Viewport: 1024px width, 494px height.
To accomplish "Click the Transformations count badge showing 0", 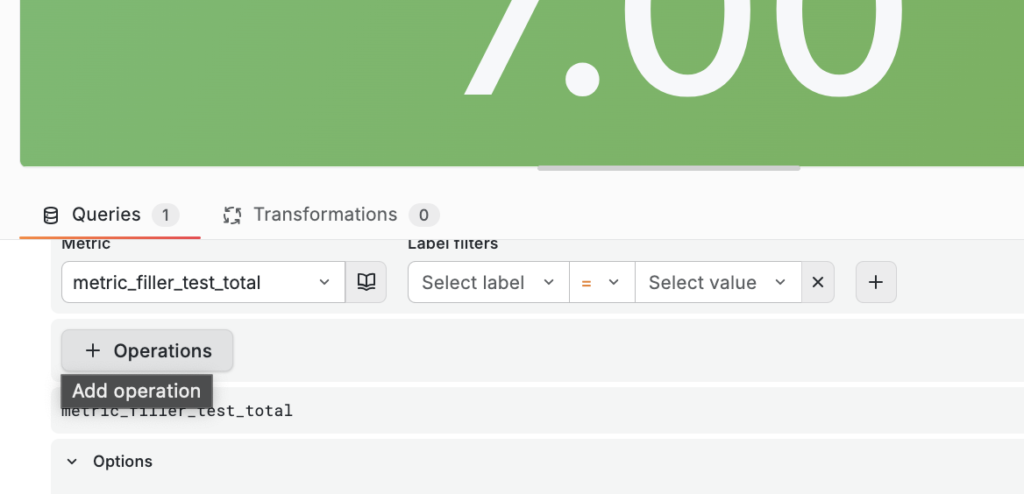I will click(x=424, y=215).
